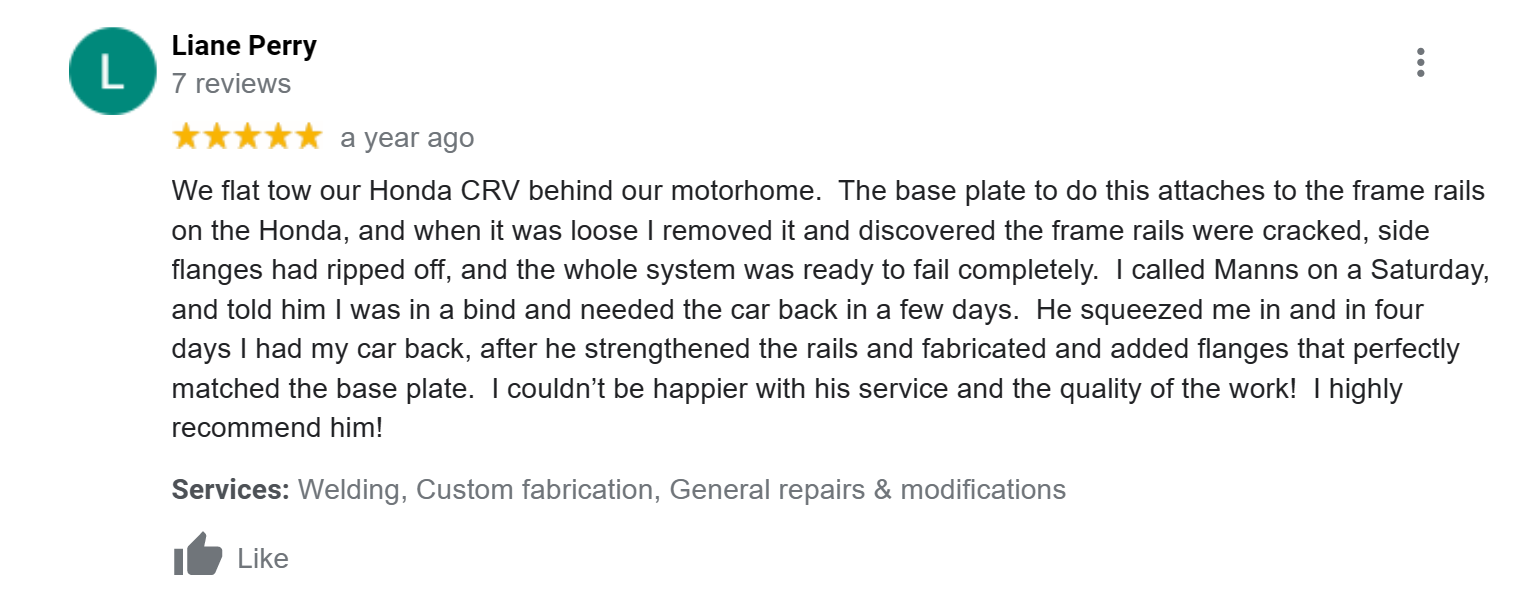1515x609 pixels.
Task: Click the final line "recommend him!"
Action: coord(277,428)
